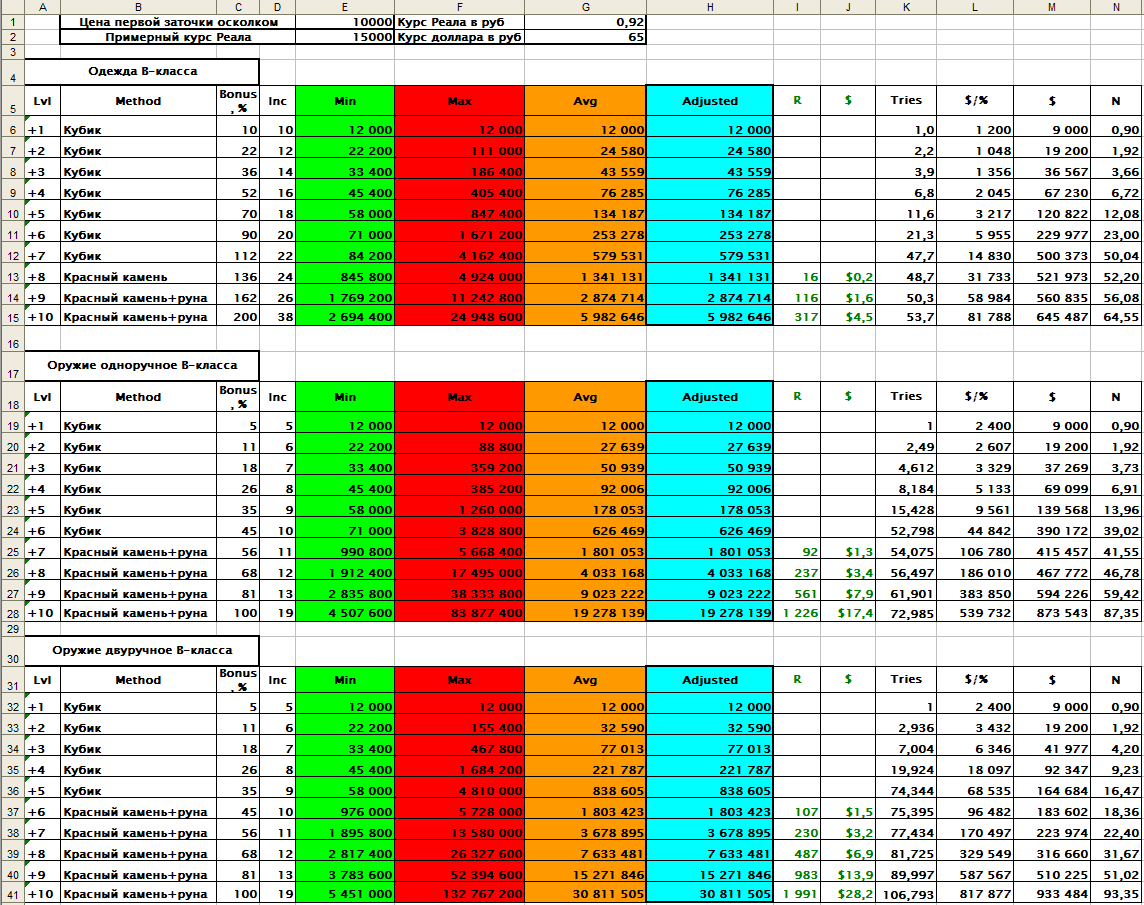This screenshot has width=1144, height=905.
Task: Select the red Max header in row 18
Action: [459, 397]
